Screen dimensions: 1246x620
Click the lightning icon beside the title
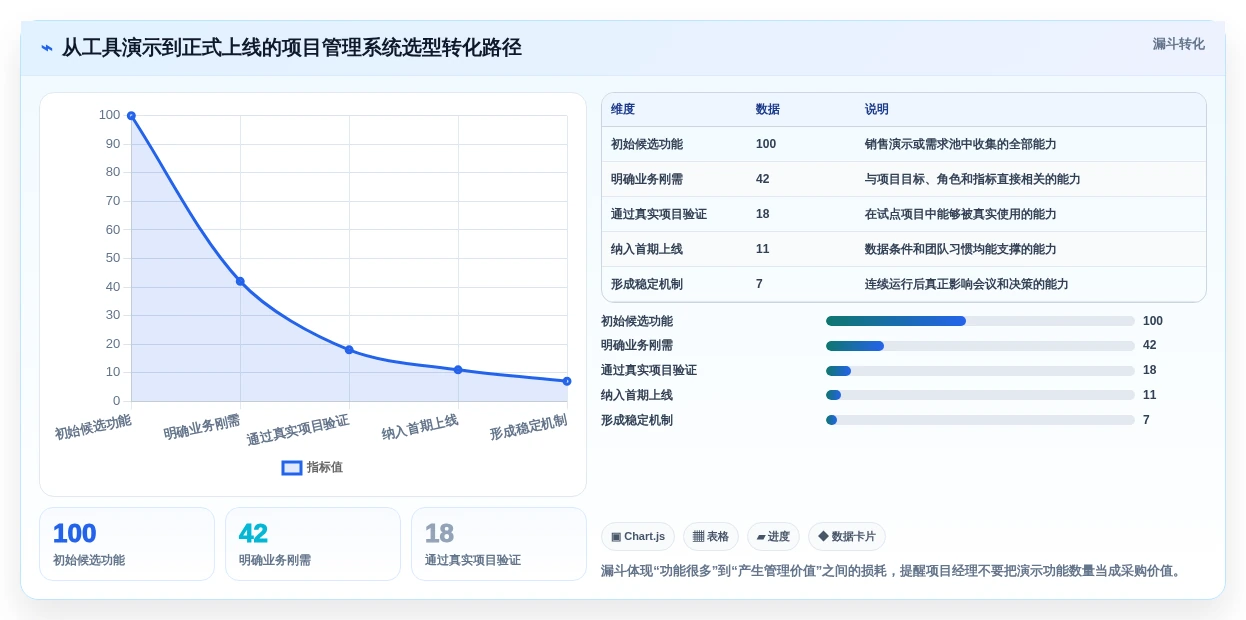click(47, 48)
